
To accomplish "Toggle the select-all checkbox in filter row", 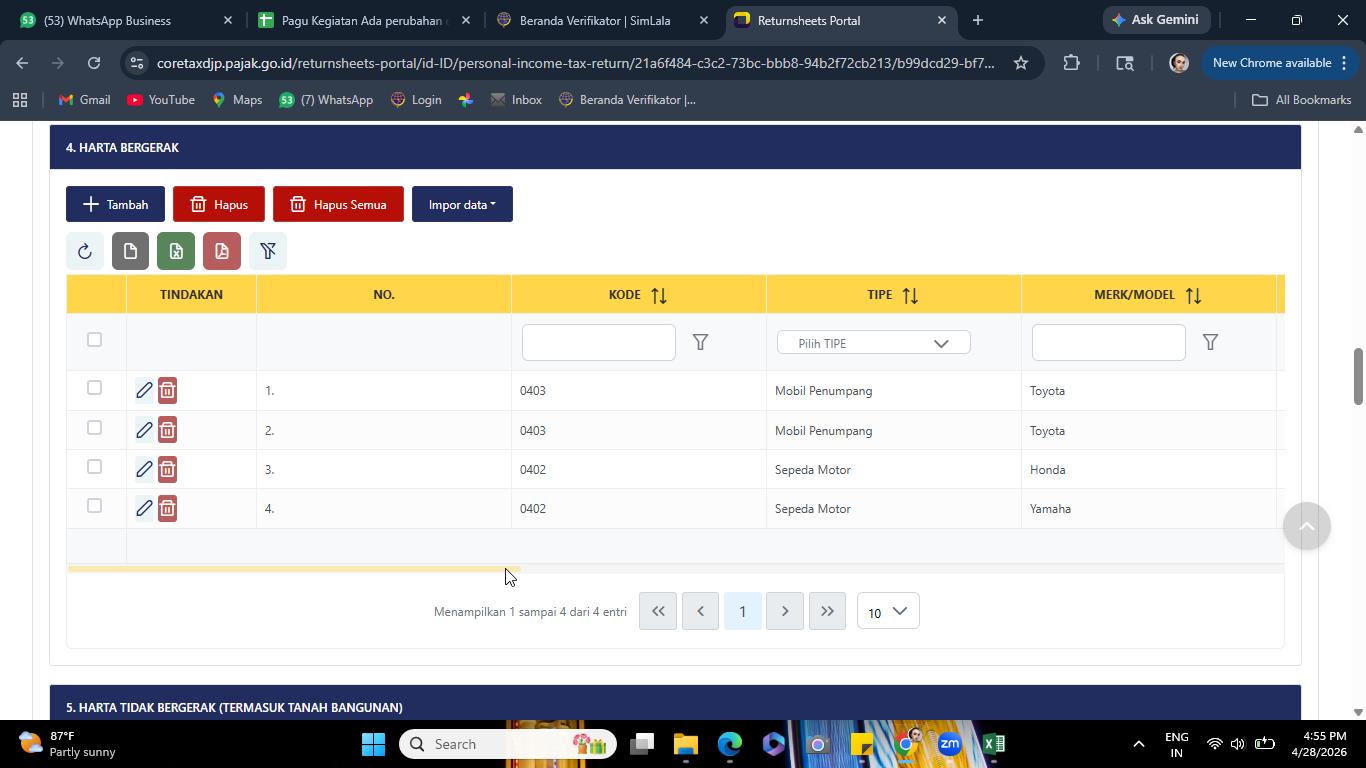I will point(94,339).
